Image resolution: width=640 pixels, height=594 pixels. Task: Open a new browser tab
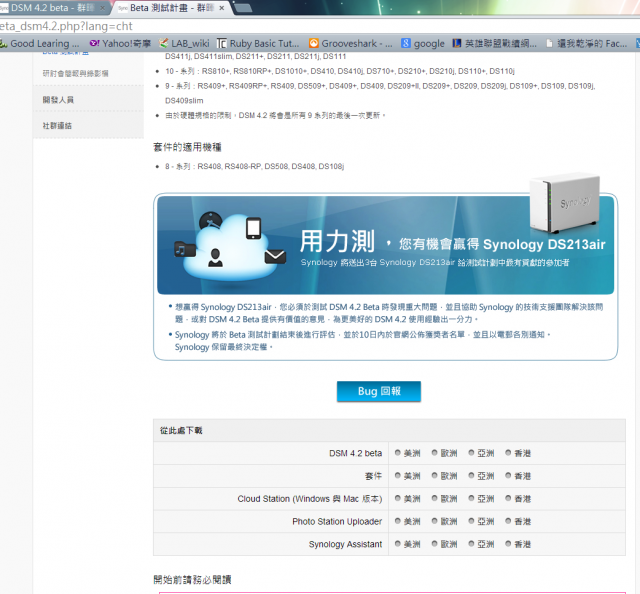click(x=244, y=8)
